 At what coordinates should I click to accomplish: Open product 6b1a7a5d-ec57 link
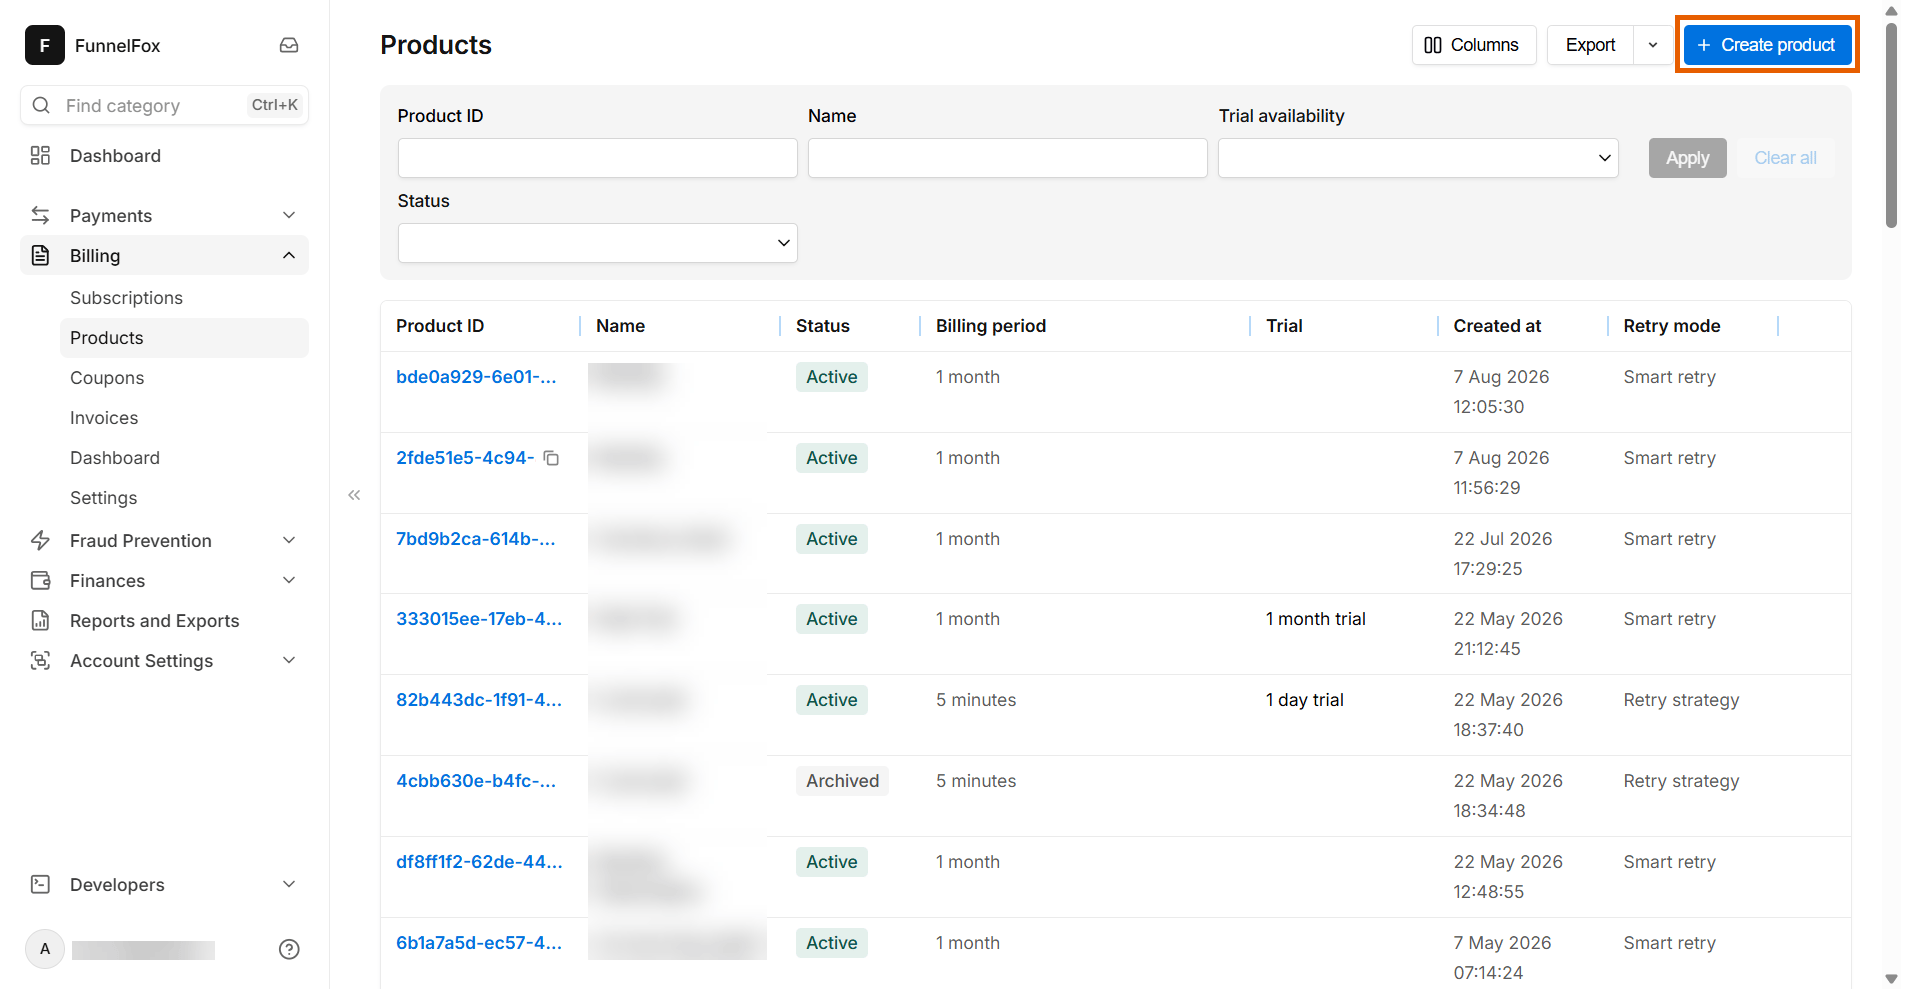[x=479, y=943]
